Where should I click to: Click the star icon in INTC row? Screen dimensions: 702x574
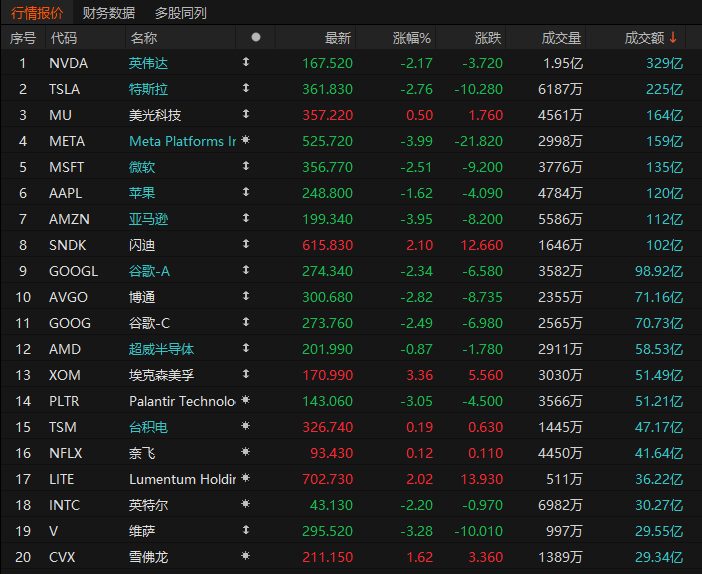(245, 504)
